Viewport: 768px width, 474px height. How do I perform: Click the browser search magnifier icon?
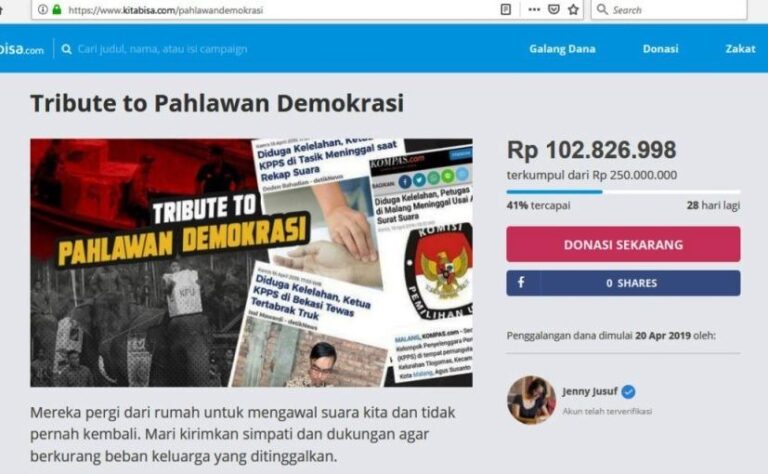[x=602, y=9]
